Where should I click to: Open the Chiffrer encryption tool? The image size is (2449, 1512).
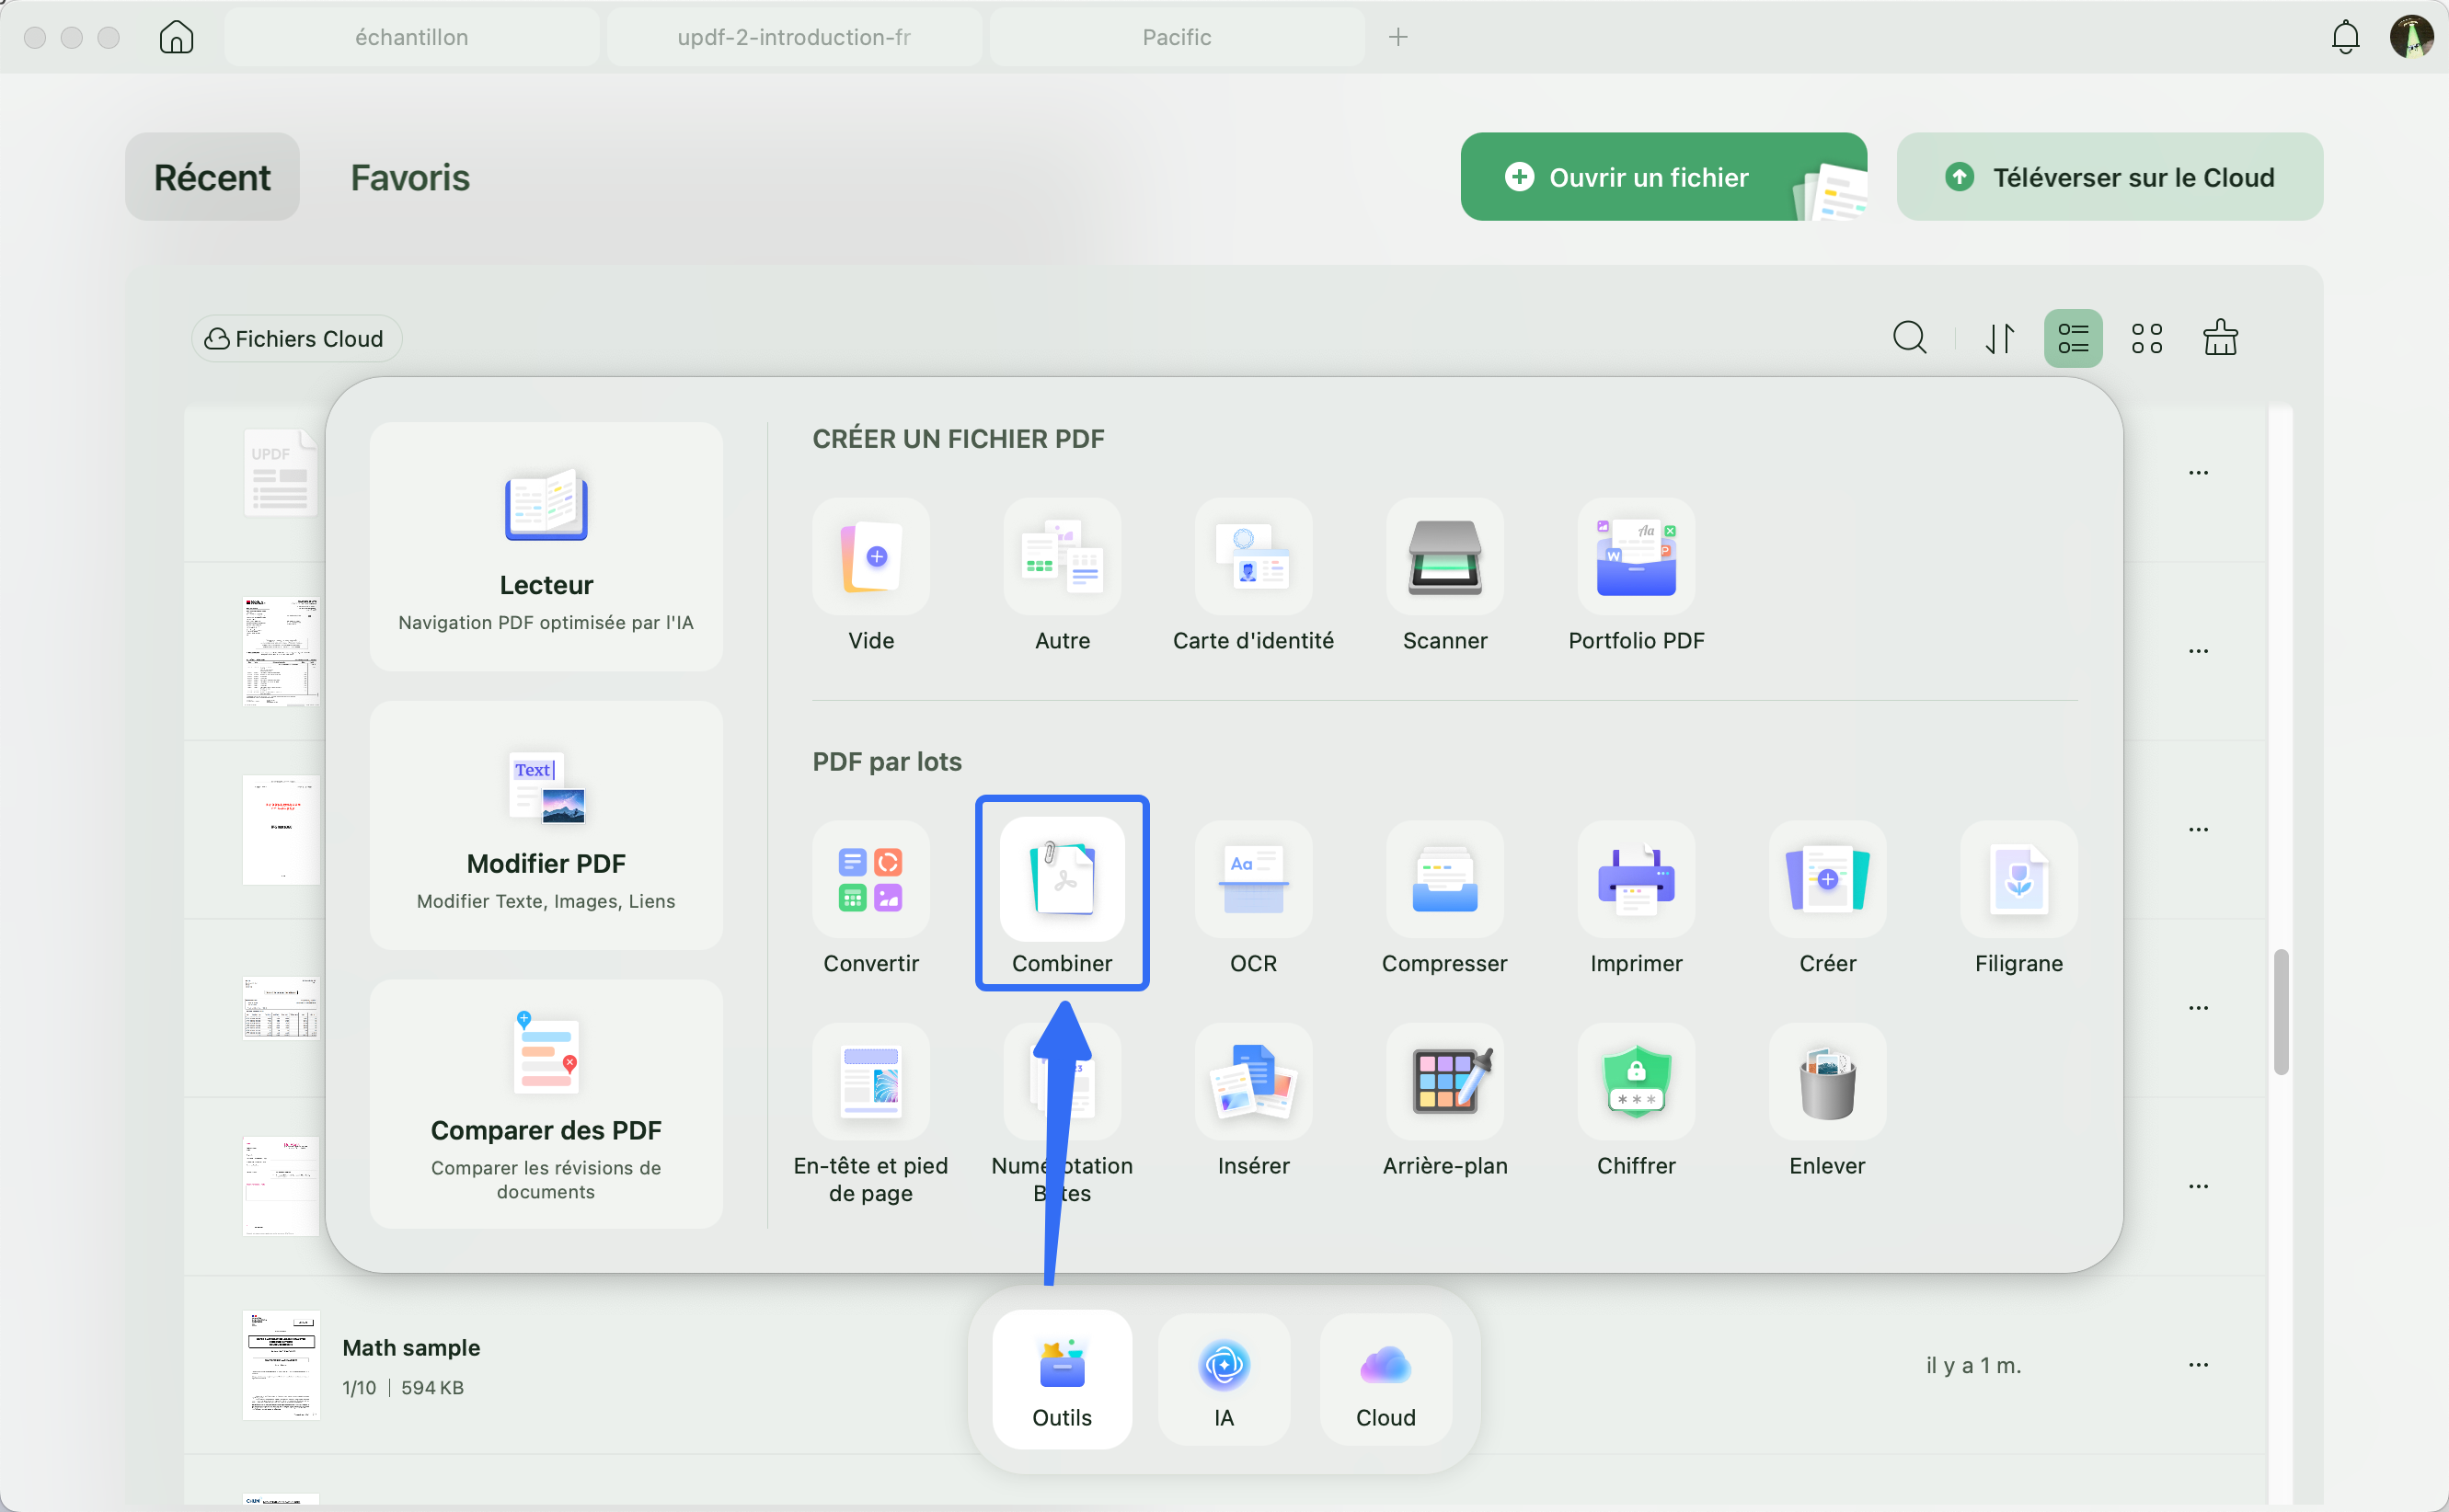(1636, 1081)
